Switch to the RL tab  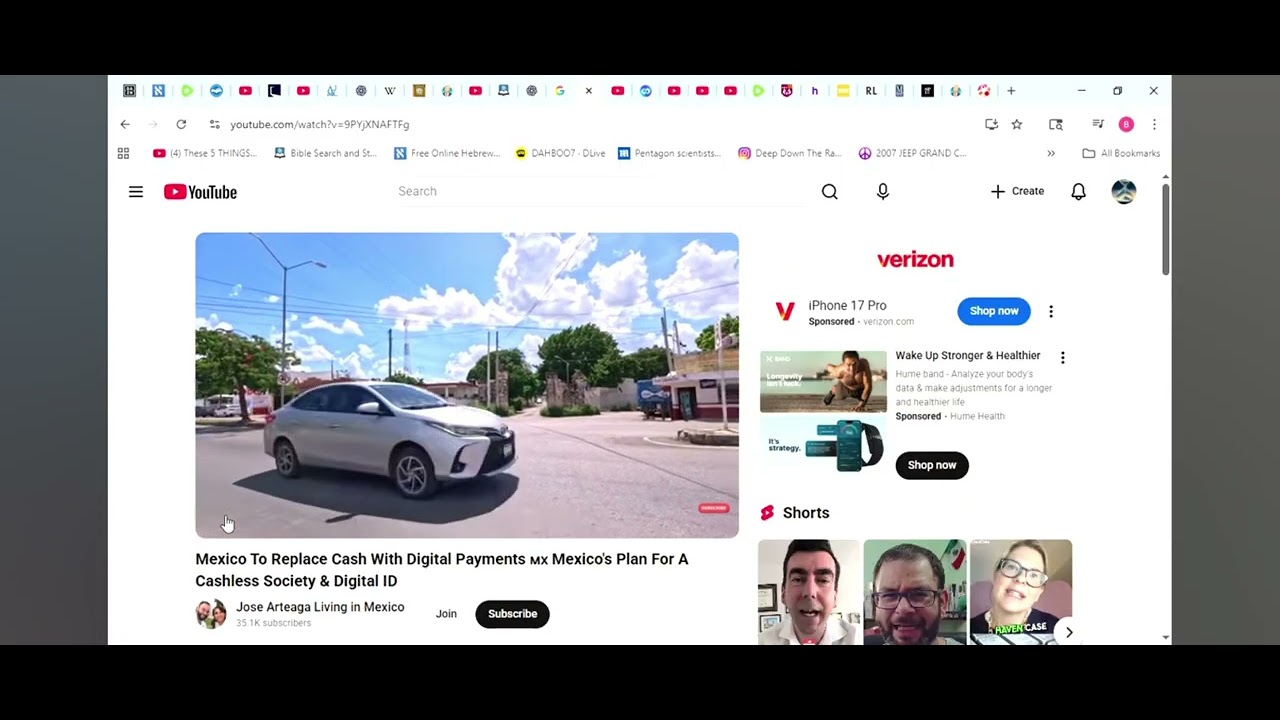coord(871,91)
